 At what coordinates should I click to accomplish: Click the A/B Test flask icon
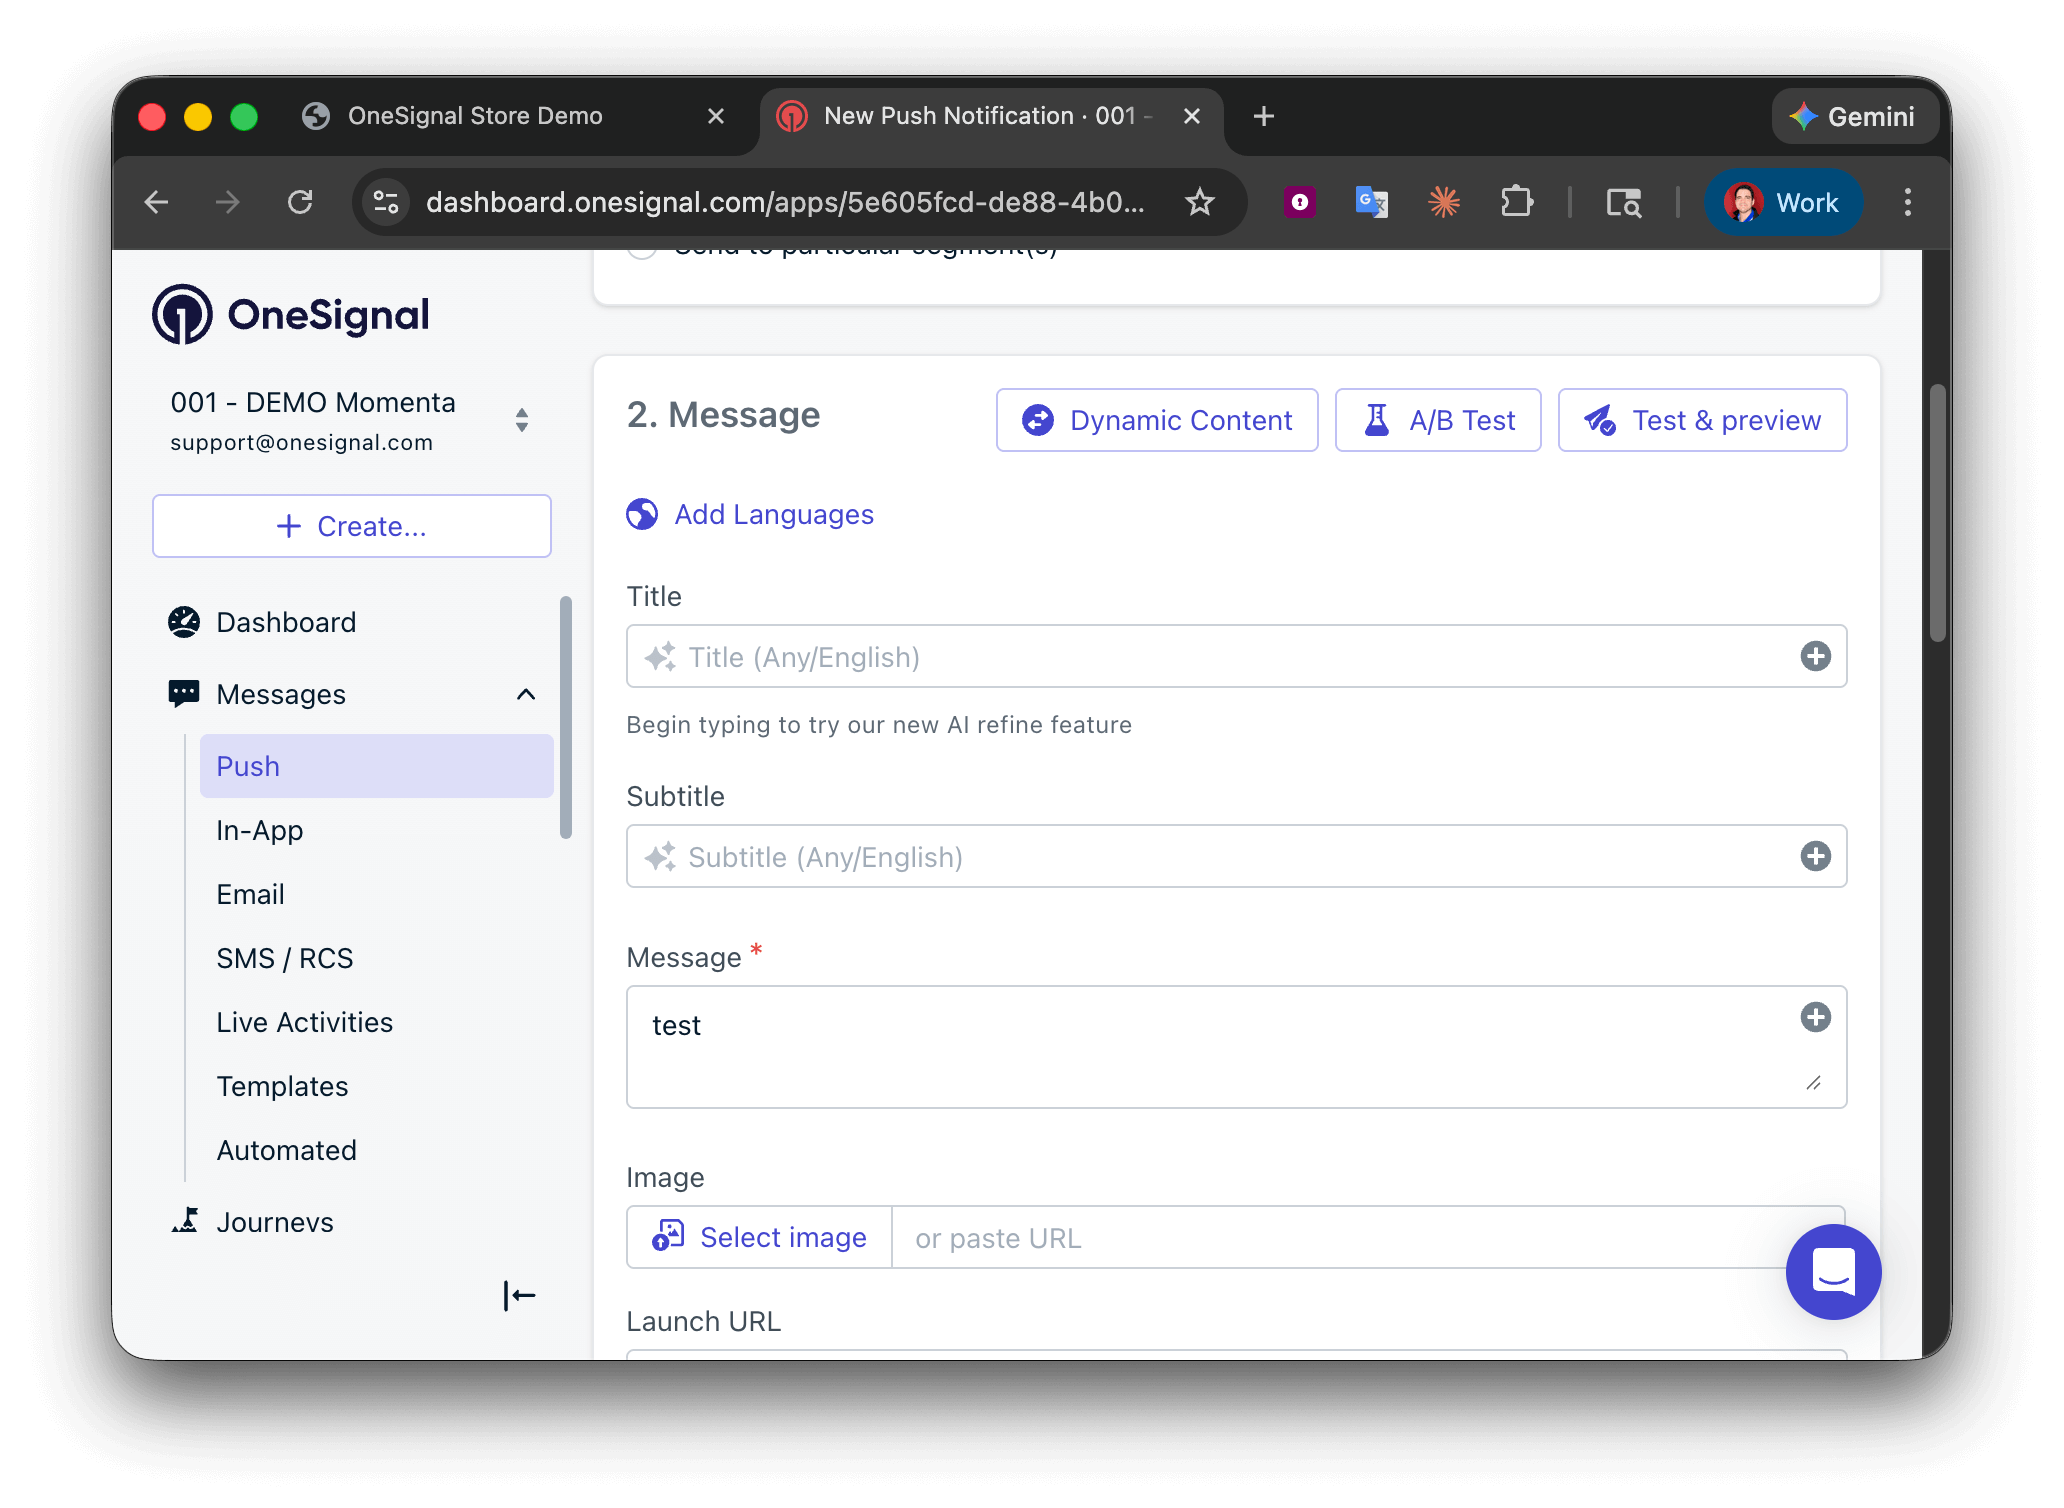coord(1377,420)
